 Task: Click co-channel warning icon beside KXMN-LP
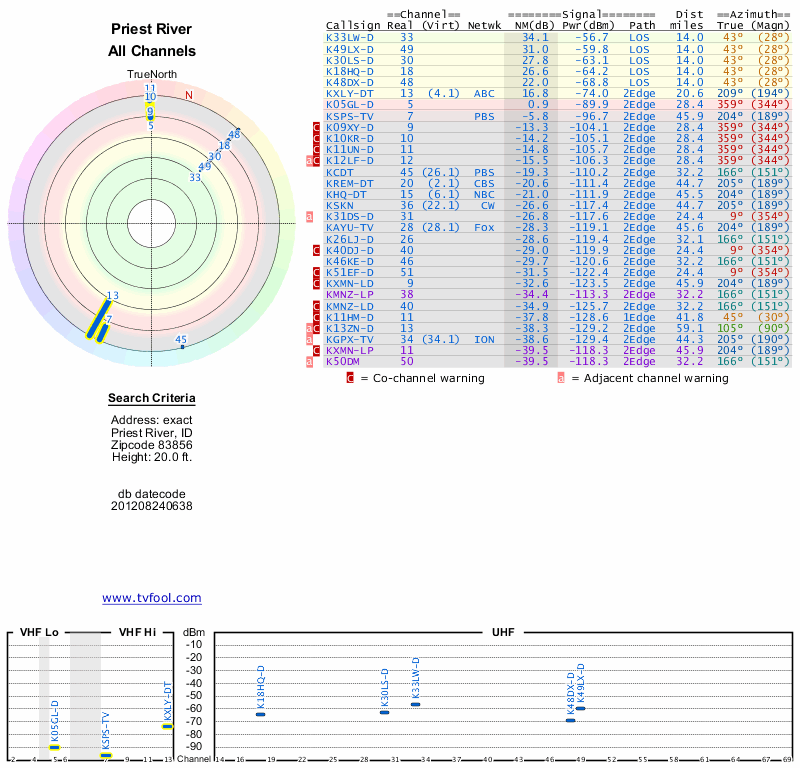pyautogui.click(x=317, y=350)
